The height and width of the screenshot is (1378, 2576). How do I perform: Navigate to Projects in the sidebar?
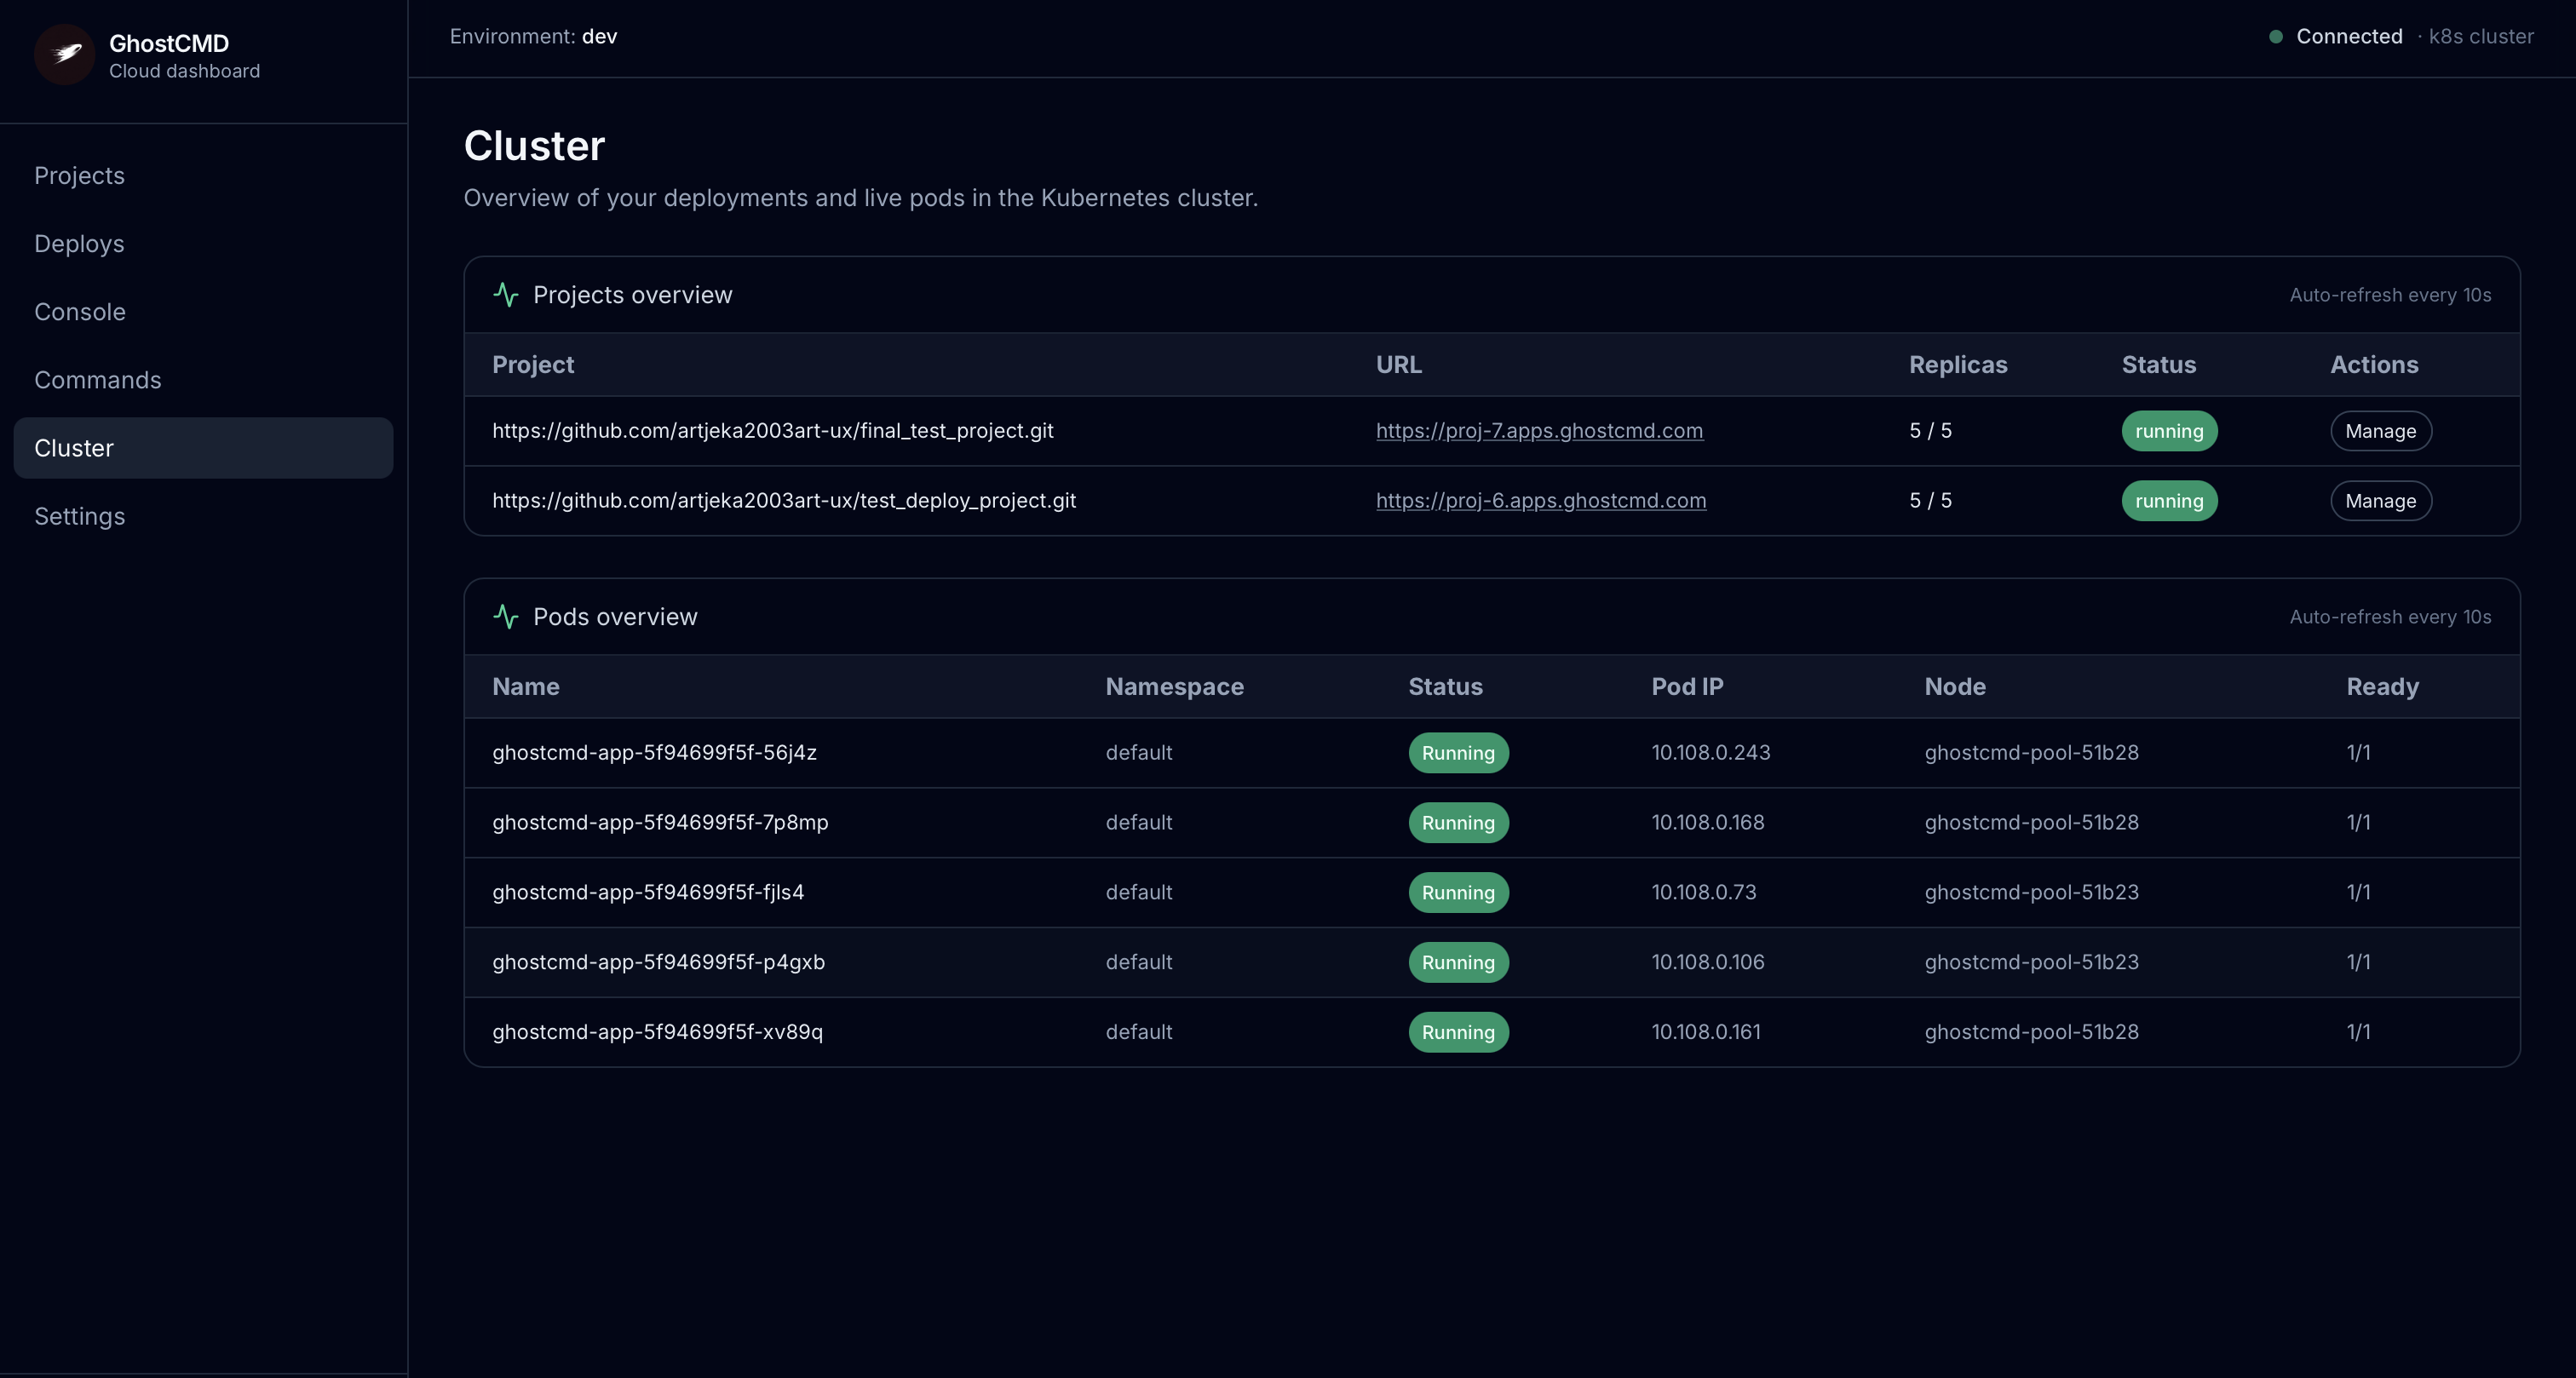79,175
